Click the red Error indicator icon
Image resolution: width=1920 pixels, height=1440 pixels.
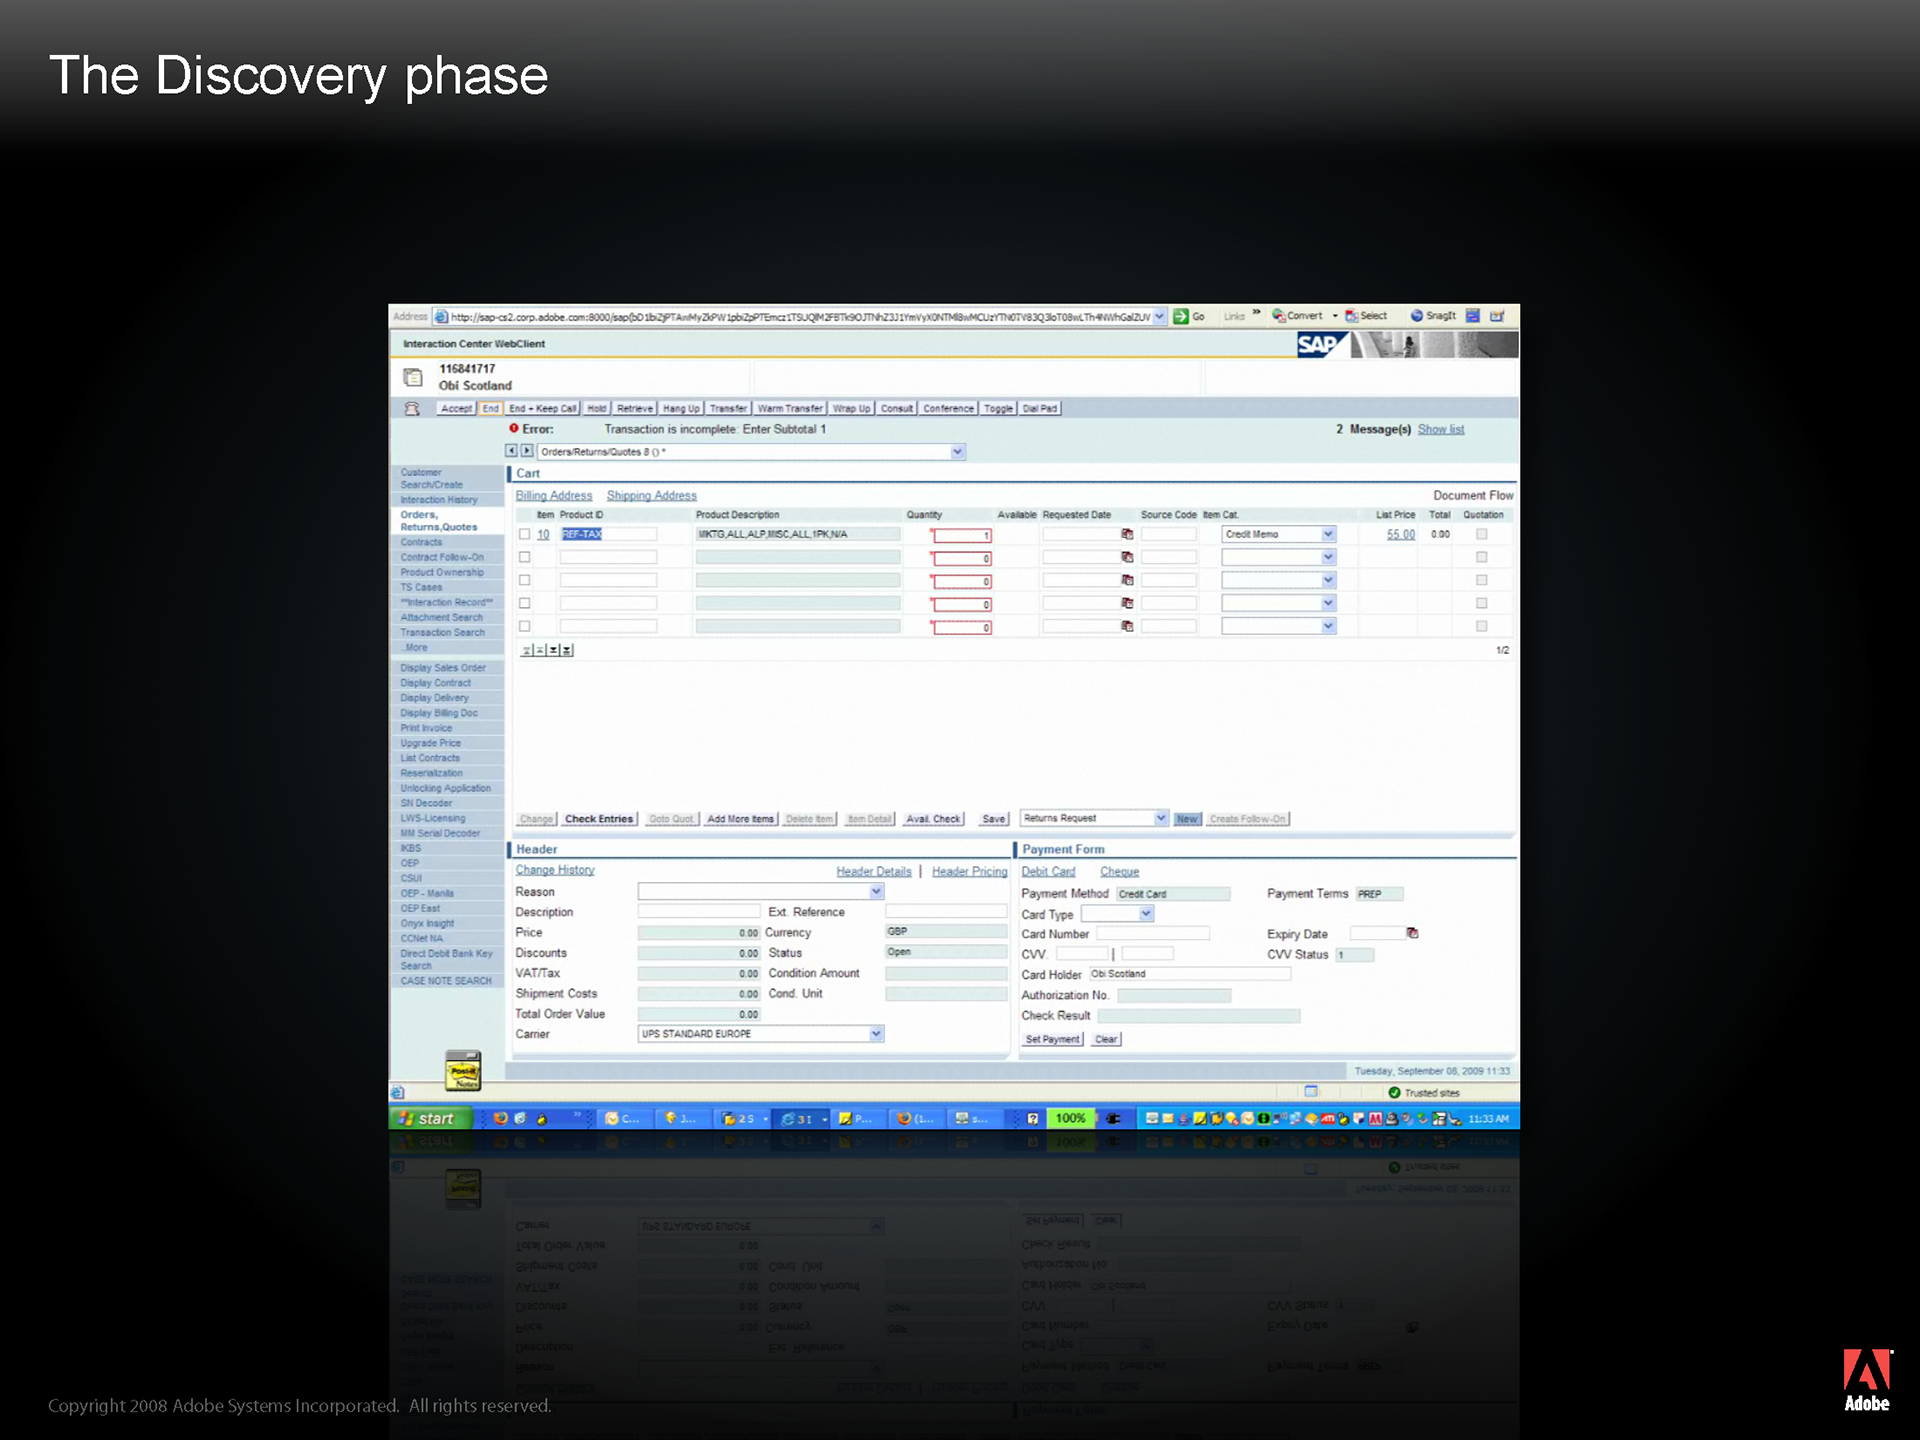[514, 428]
